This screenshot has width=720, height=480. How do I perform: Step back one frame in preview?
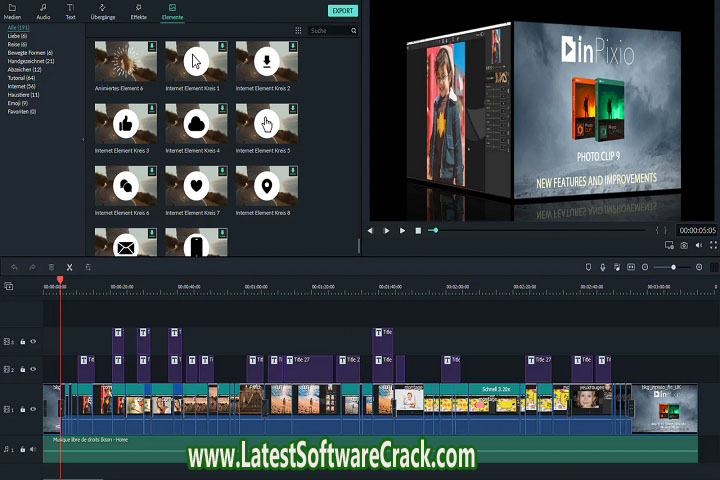coord(370,231)
